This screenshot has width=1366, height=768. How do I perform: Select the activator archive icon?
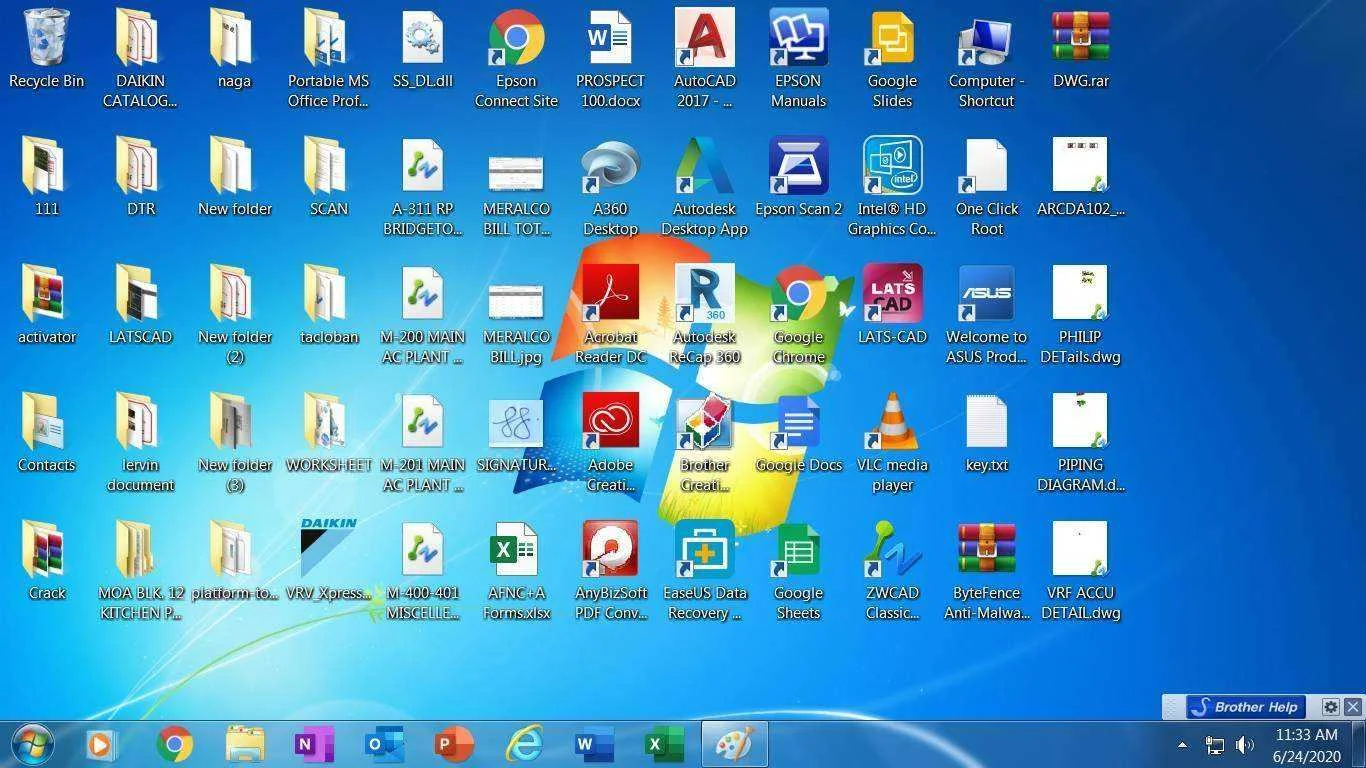(x=46, y=306)
